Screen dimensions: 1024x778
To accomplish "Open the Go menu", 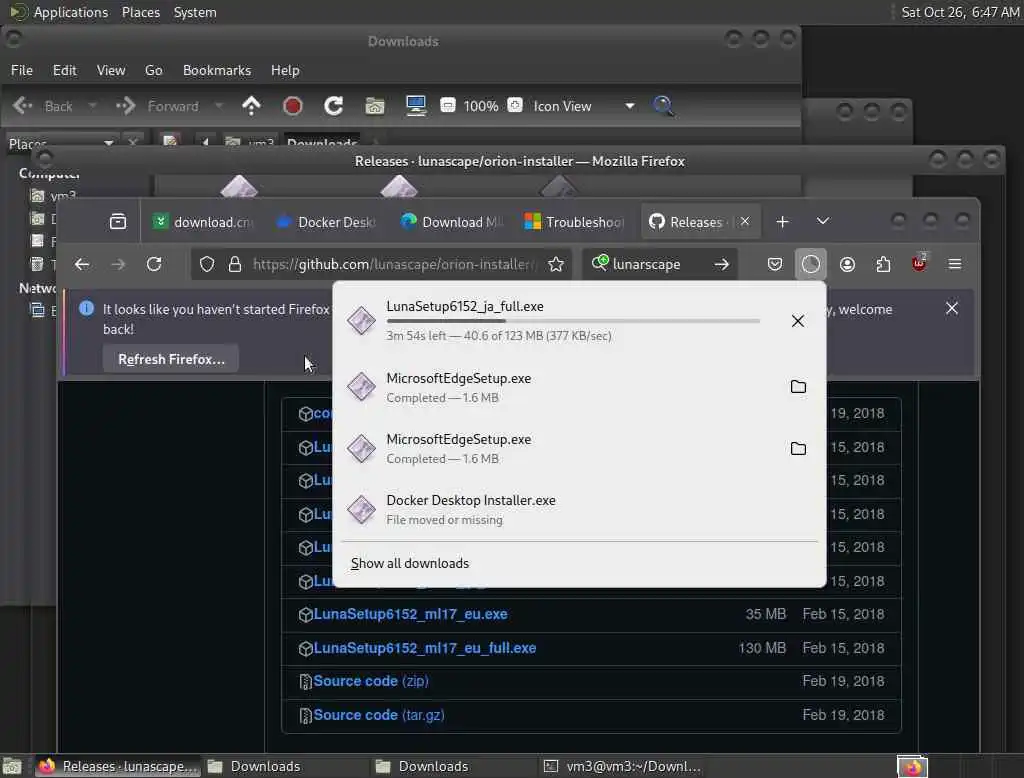I will coord(153,70).
